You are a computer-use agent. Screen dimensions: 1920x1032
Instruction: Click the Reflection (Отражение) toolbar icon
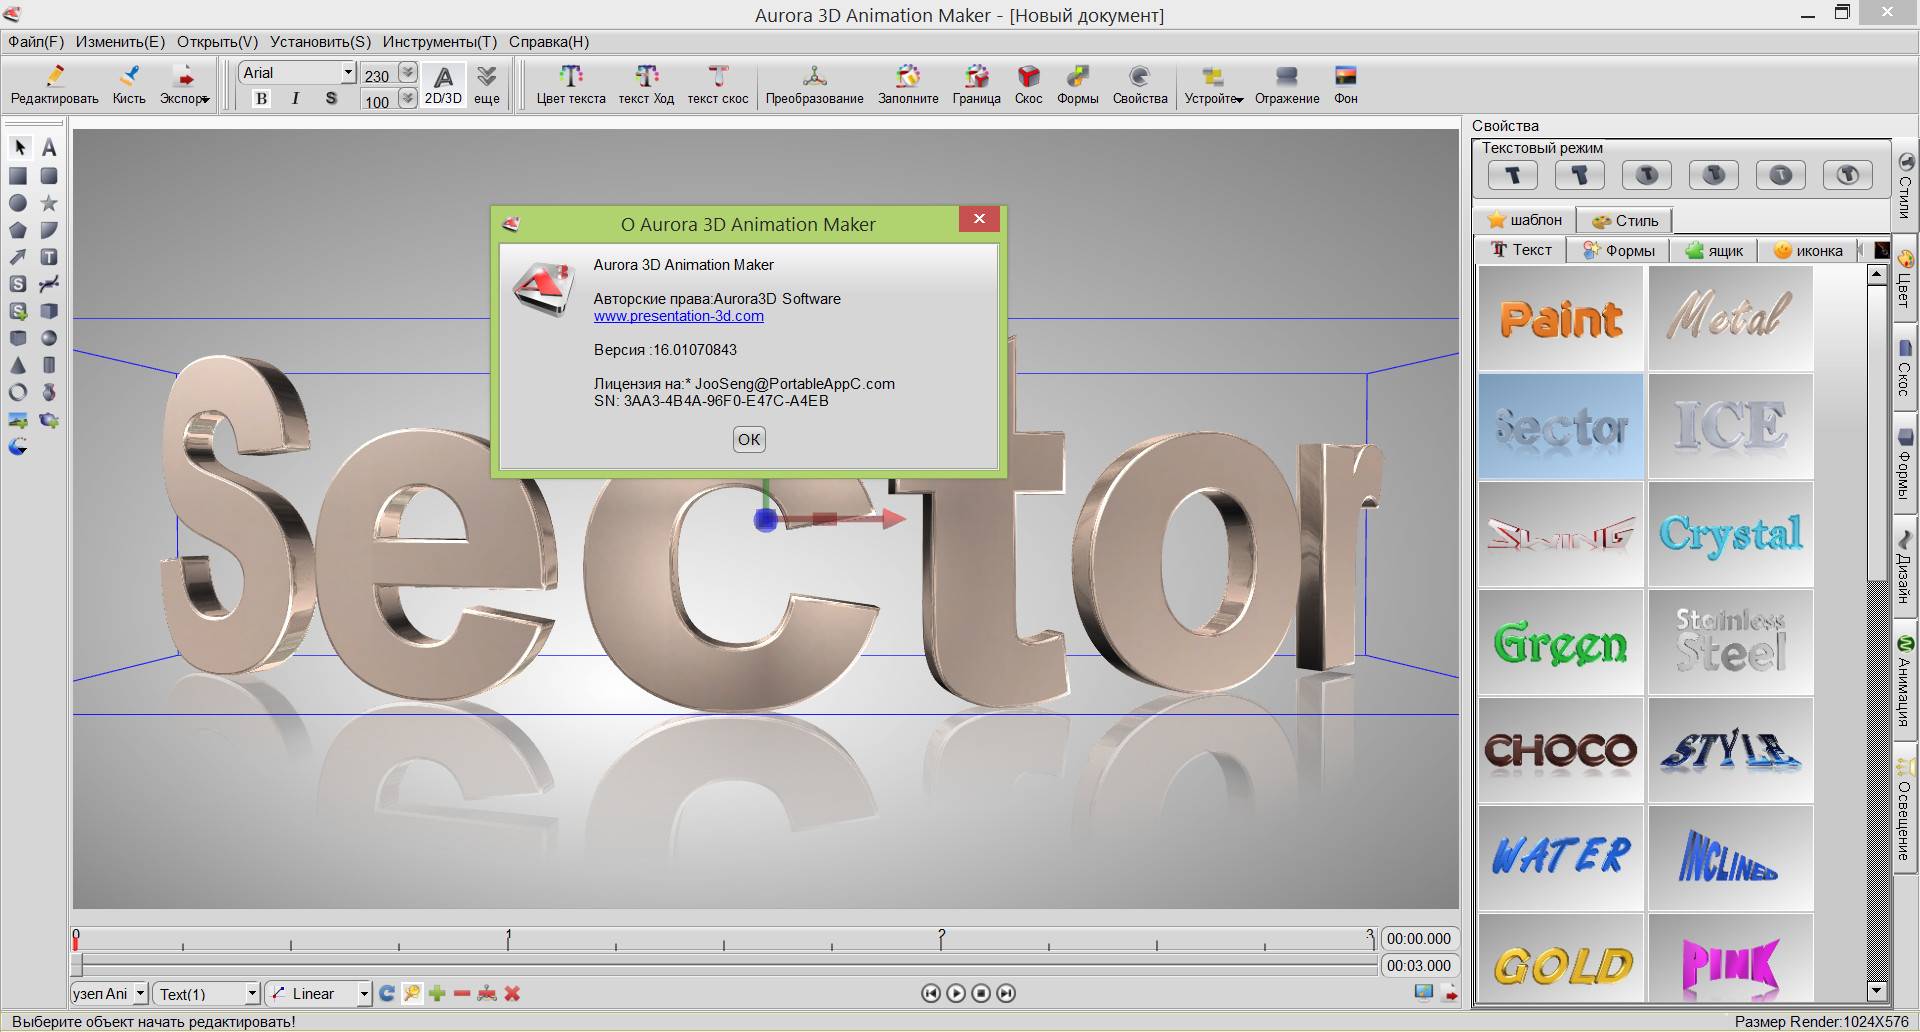(x=1286, y=77)
